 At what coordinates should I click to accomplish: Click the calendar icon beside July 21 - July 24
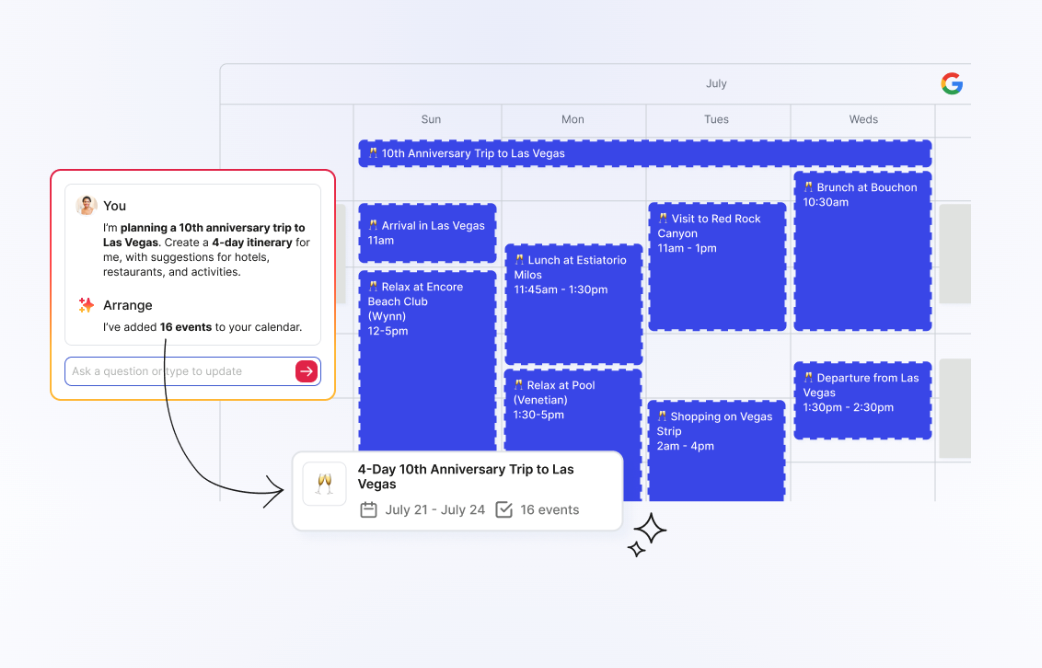coord(368,510)
